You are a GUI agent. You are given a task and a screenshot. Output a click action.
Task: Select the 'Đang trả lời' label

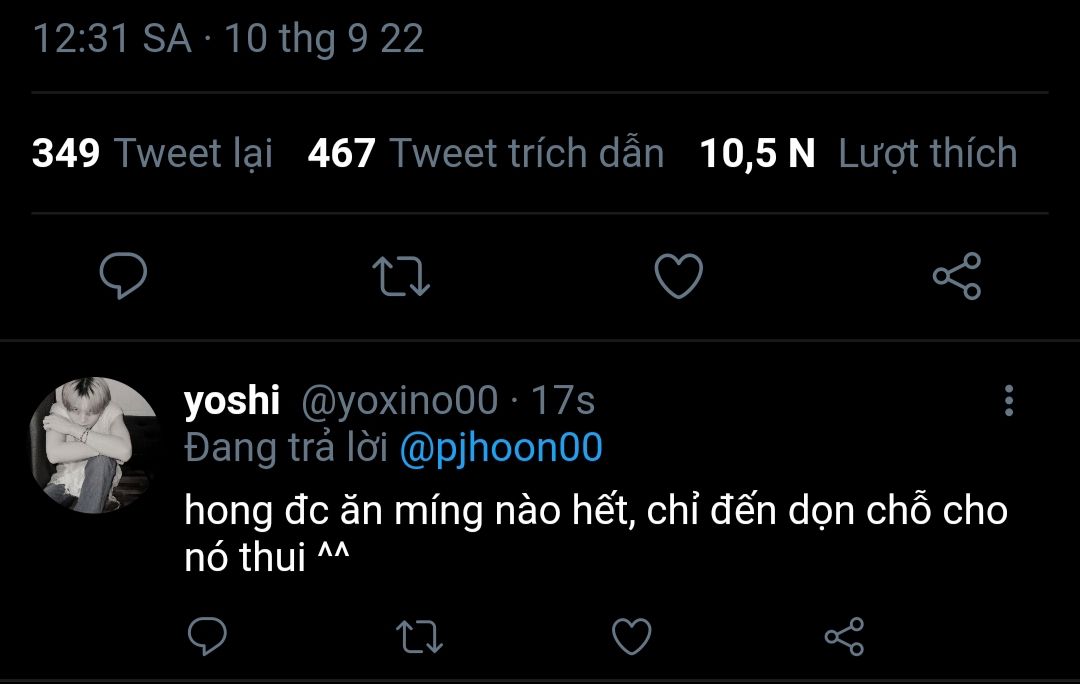pyautogui.click(x=286, y=448)
